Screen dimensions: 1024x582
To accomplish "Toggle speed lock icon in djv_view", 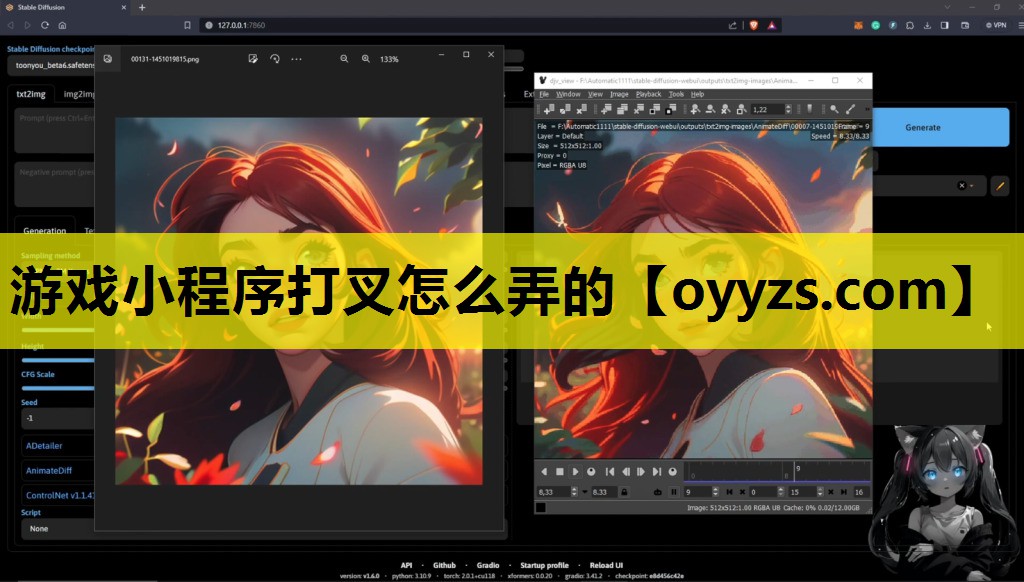I will (624, 492).
